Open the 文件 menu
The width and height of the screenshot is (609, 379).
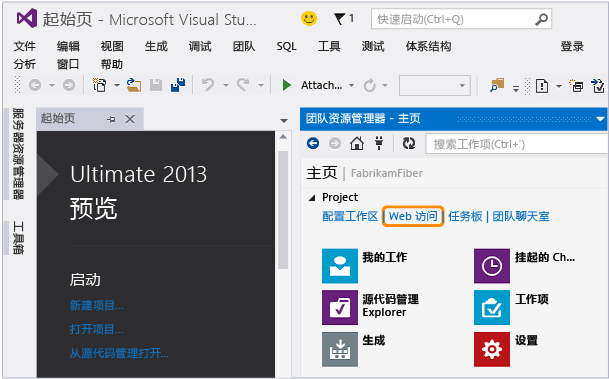pyautogui.click(x=24, y=46)
